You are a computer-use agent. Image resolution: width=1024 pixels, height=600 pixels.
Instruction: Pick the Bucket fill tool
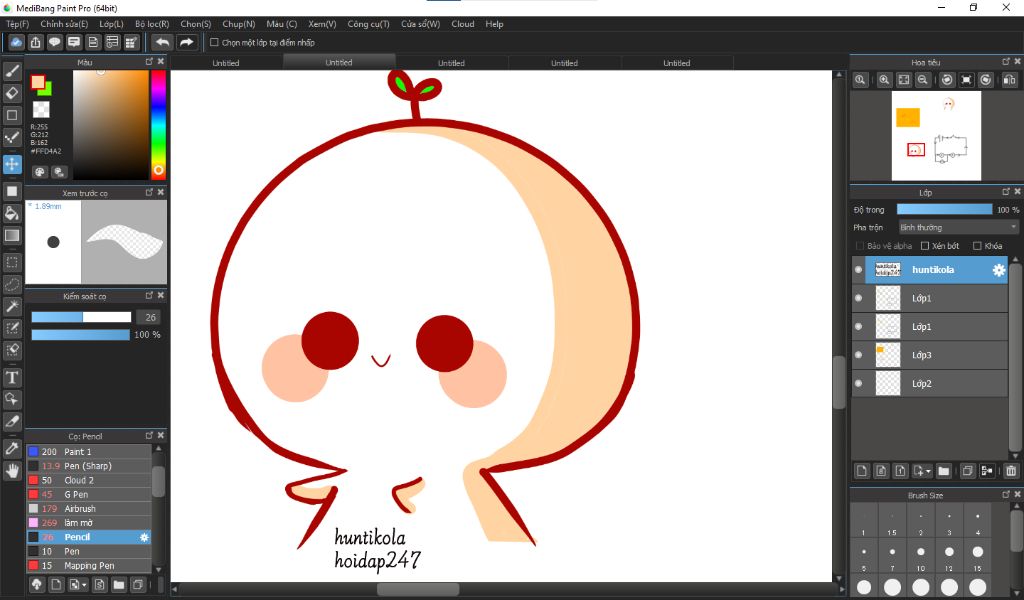click(x=12, y=213)
